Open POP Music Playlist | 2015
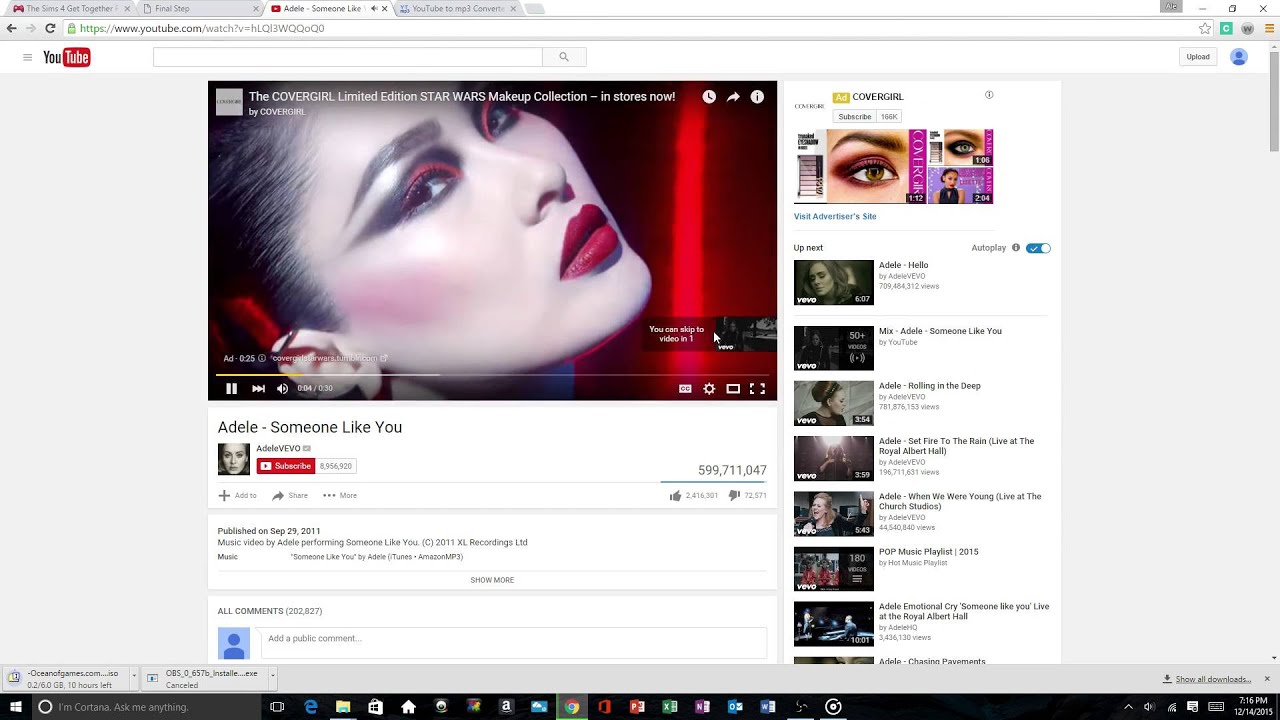Viewport: 1280px width, 720px height. pyautogui.click(x=929, y=552)
